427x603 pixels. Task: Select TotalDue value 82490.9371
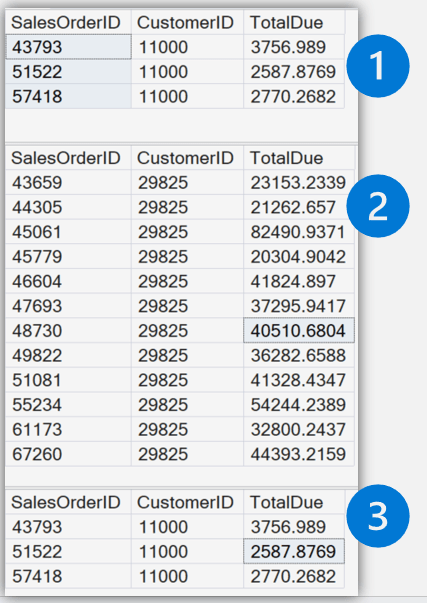(x=299, y=232)
